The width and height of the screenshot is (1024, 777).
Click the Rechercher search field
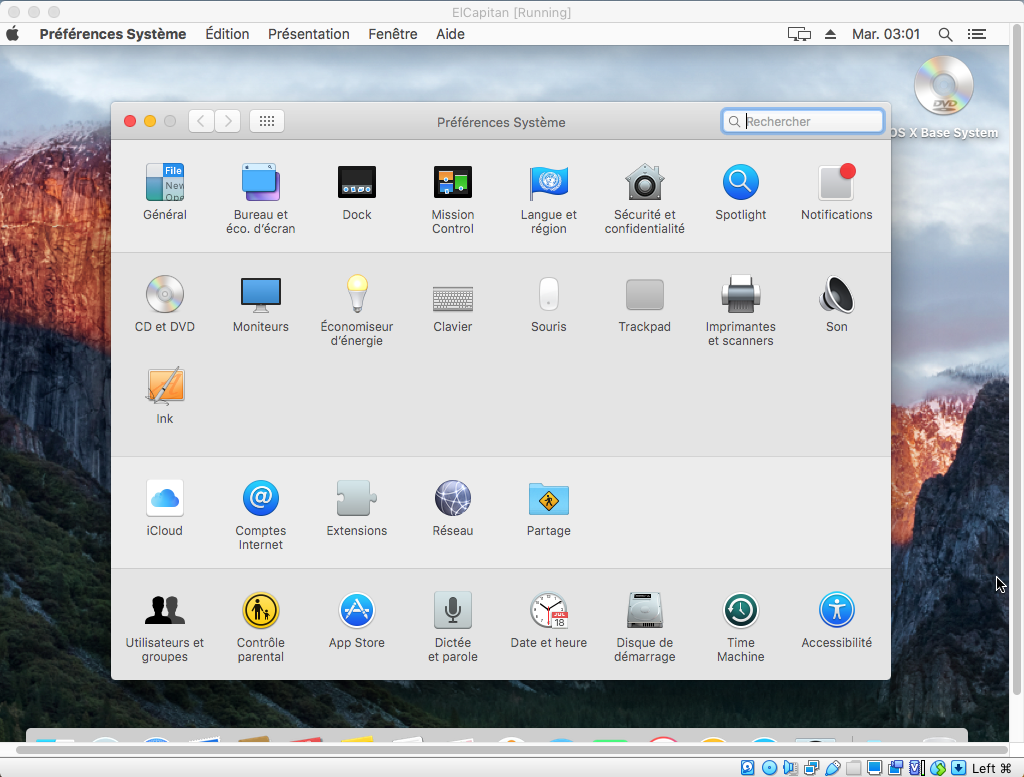click(x=803, y=121)
